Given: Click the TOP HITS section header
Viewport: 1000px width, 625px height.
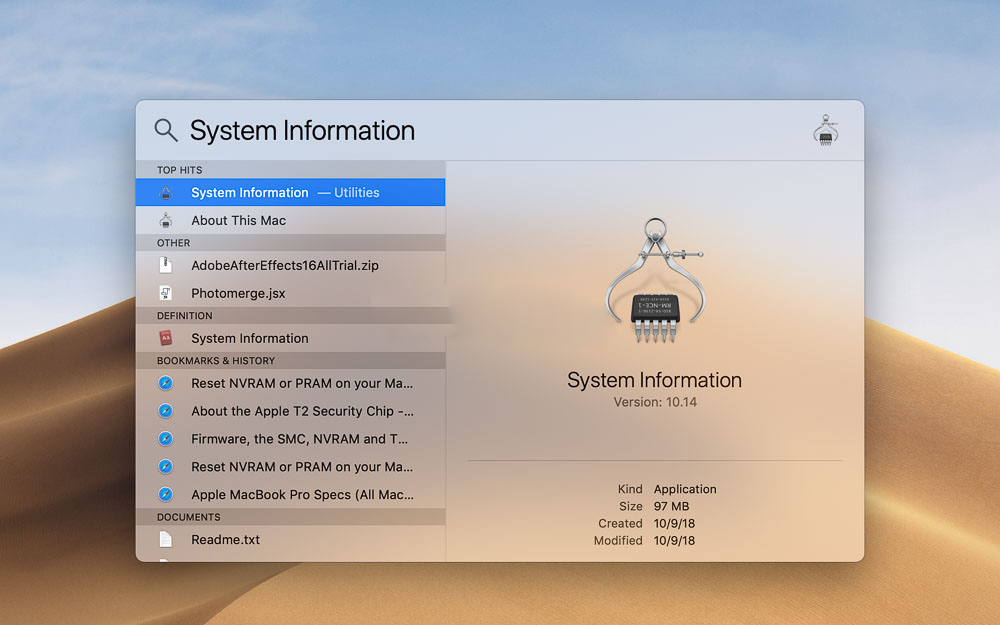Looking at the screenshot, I should tap(180, 170).
